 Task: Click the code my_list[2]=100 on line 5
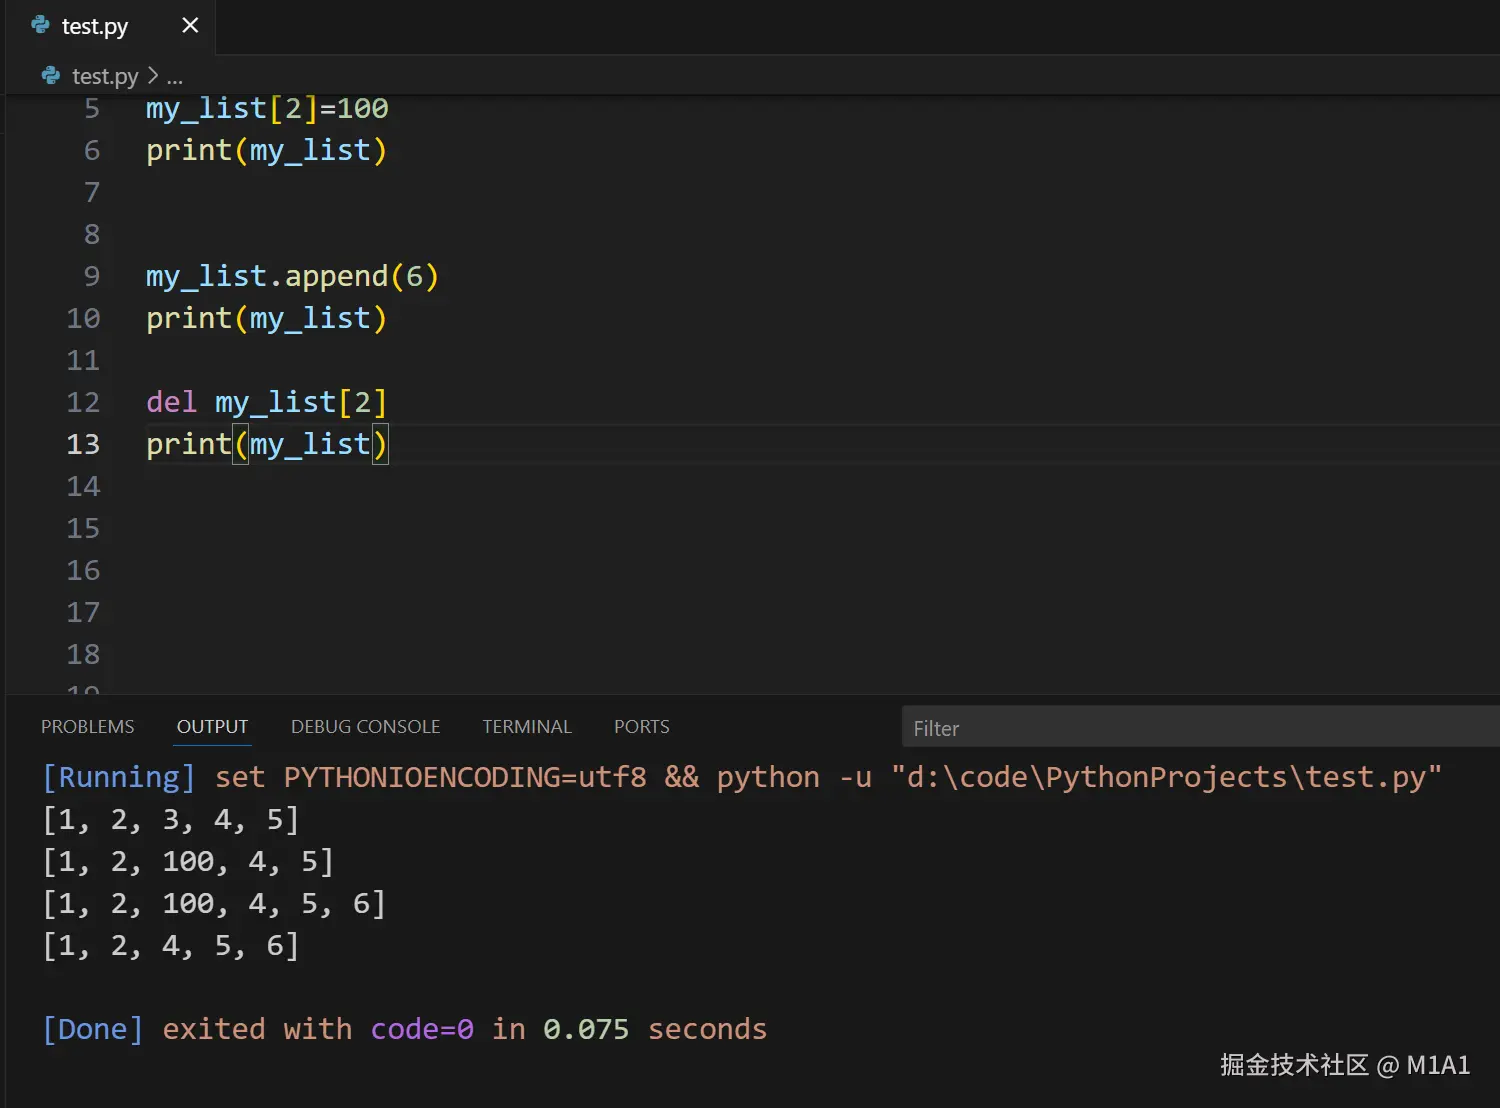[267, 108]
